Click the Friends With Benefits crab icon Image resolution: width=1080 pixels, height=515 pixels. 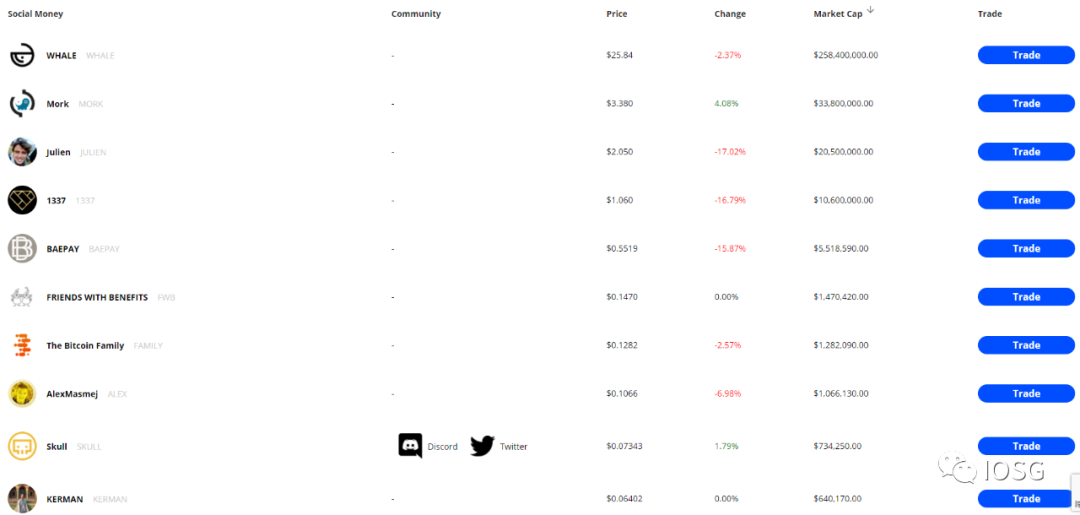(x=22, y=297)
